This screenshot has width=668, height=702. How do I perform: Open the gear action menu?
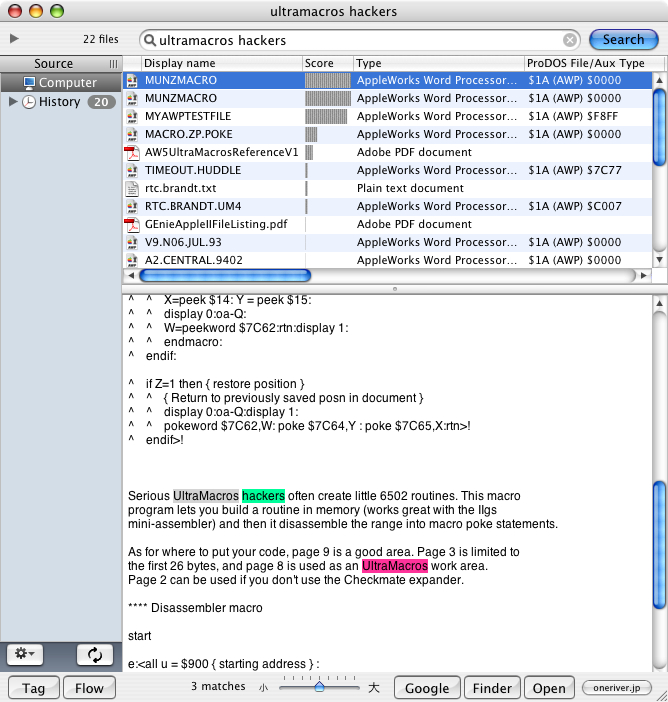click(25, 654)
